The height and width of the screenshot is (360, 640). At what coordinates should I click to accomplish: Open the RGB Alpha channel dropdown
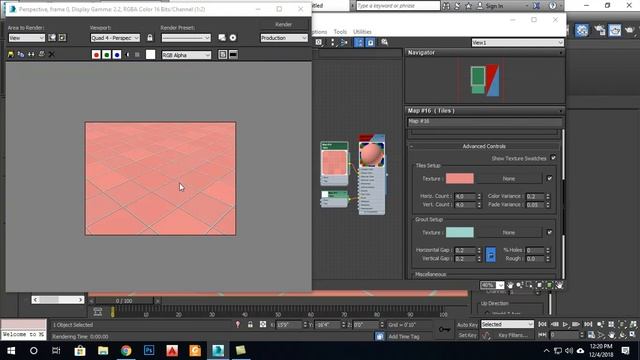[186, 55]
